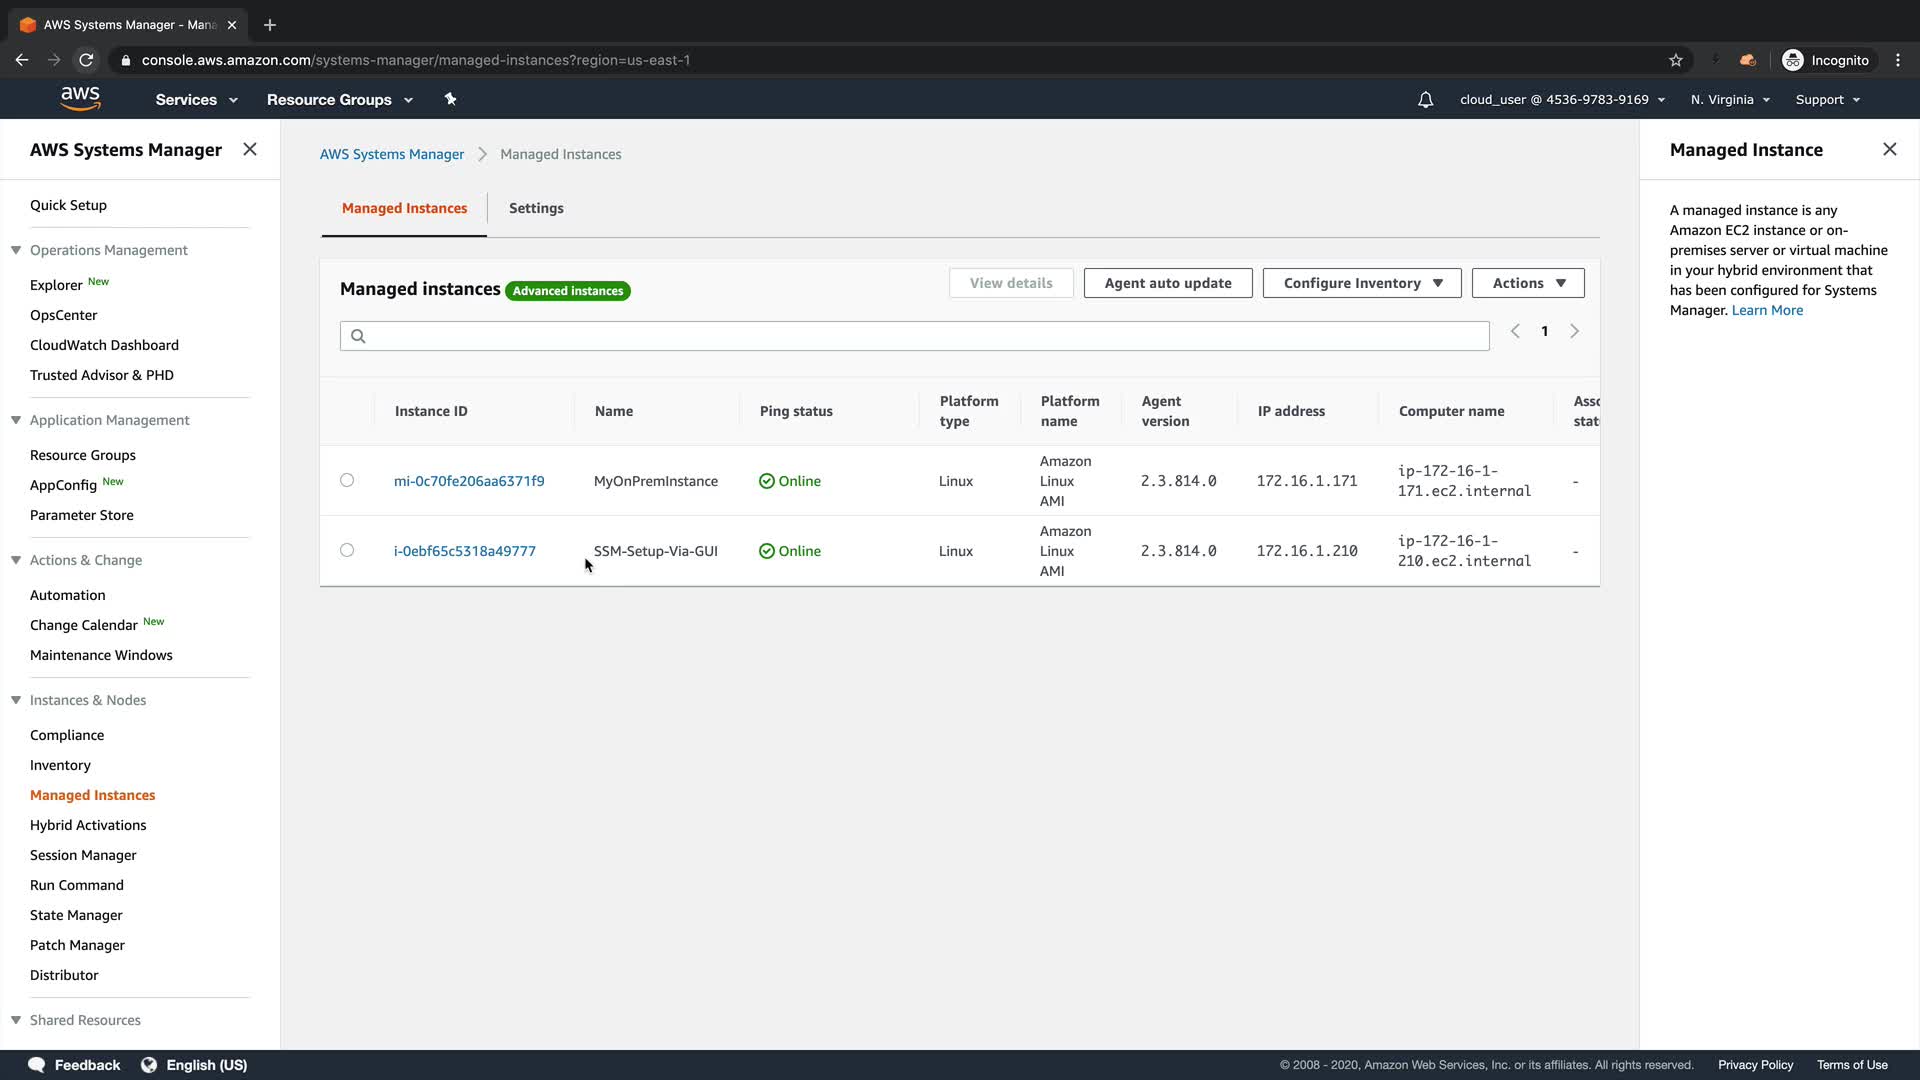Click the AWS logo home icon
Viewport: 1920px width, 1080px height.
(80, 98)
